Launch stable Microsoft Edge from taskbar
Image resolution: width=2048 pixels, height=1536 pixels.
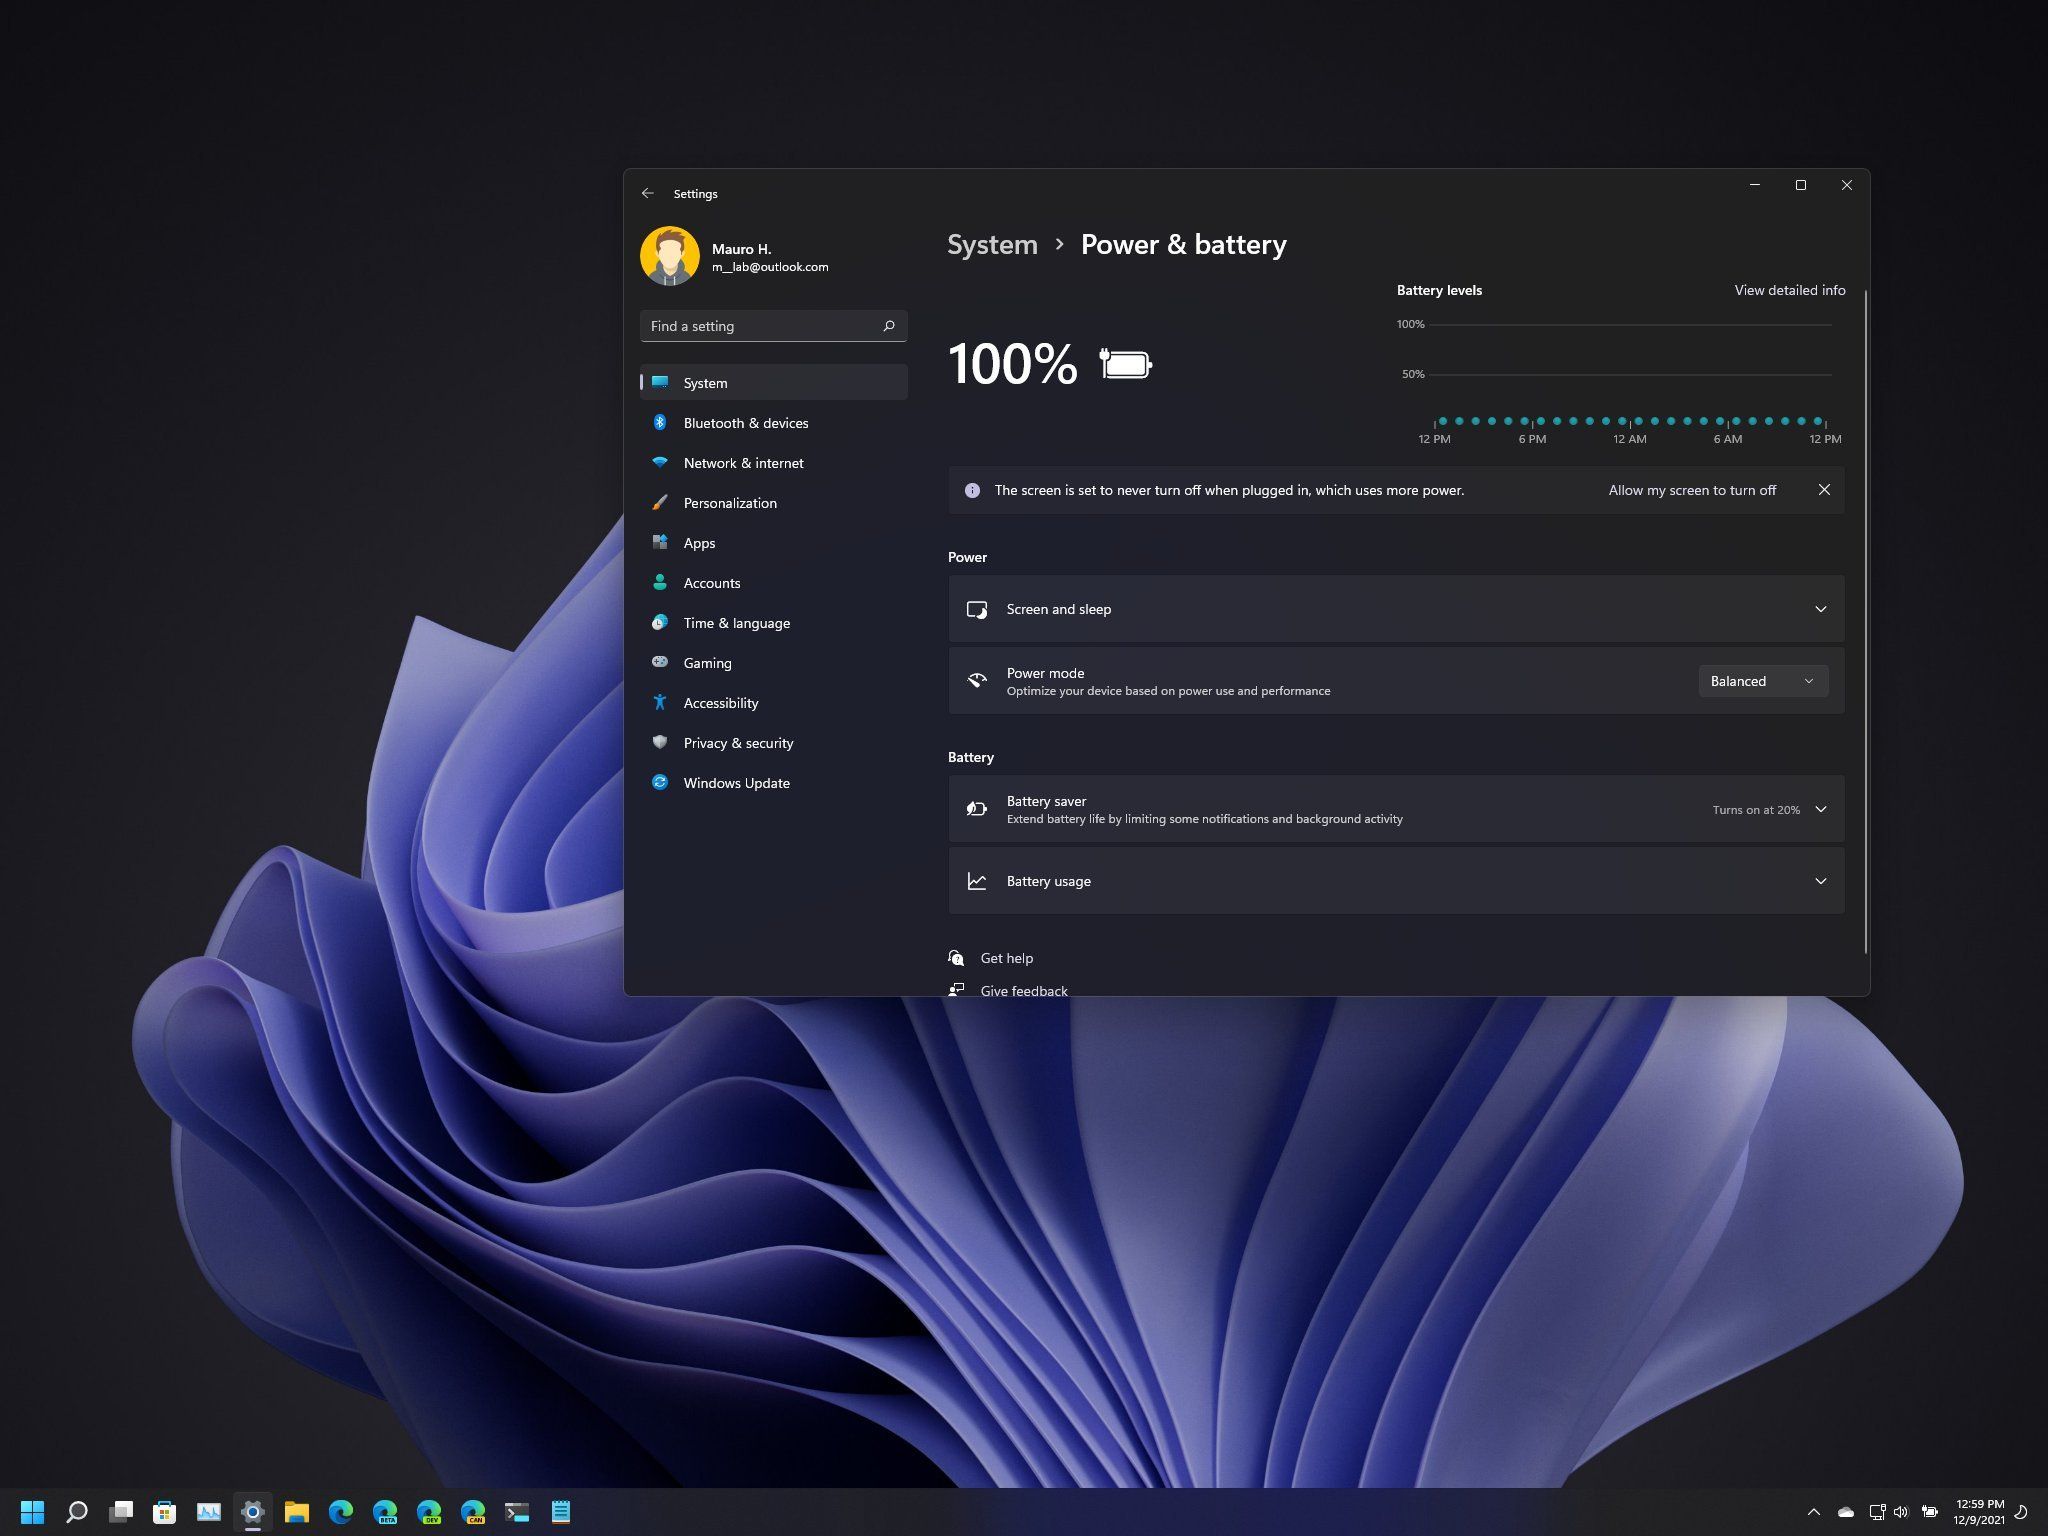(x=340, y=1512)
